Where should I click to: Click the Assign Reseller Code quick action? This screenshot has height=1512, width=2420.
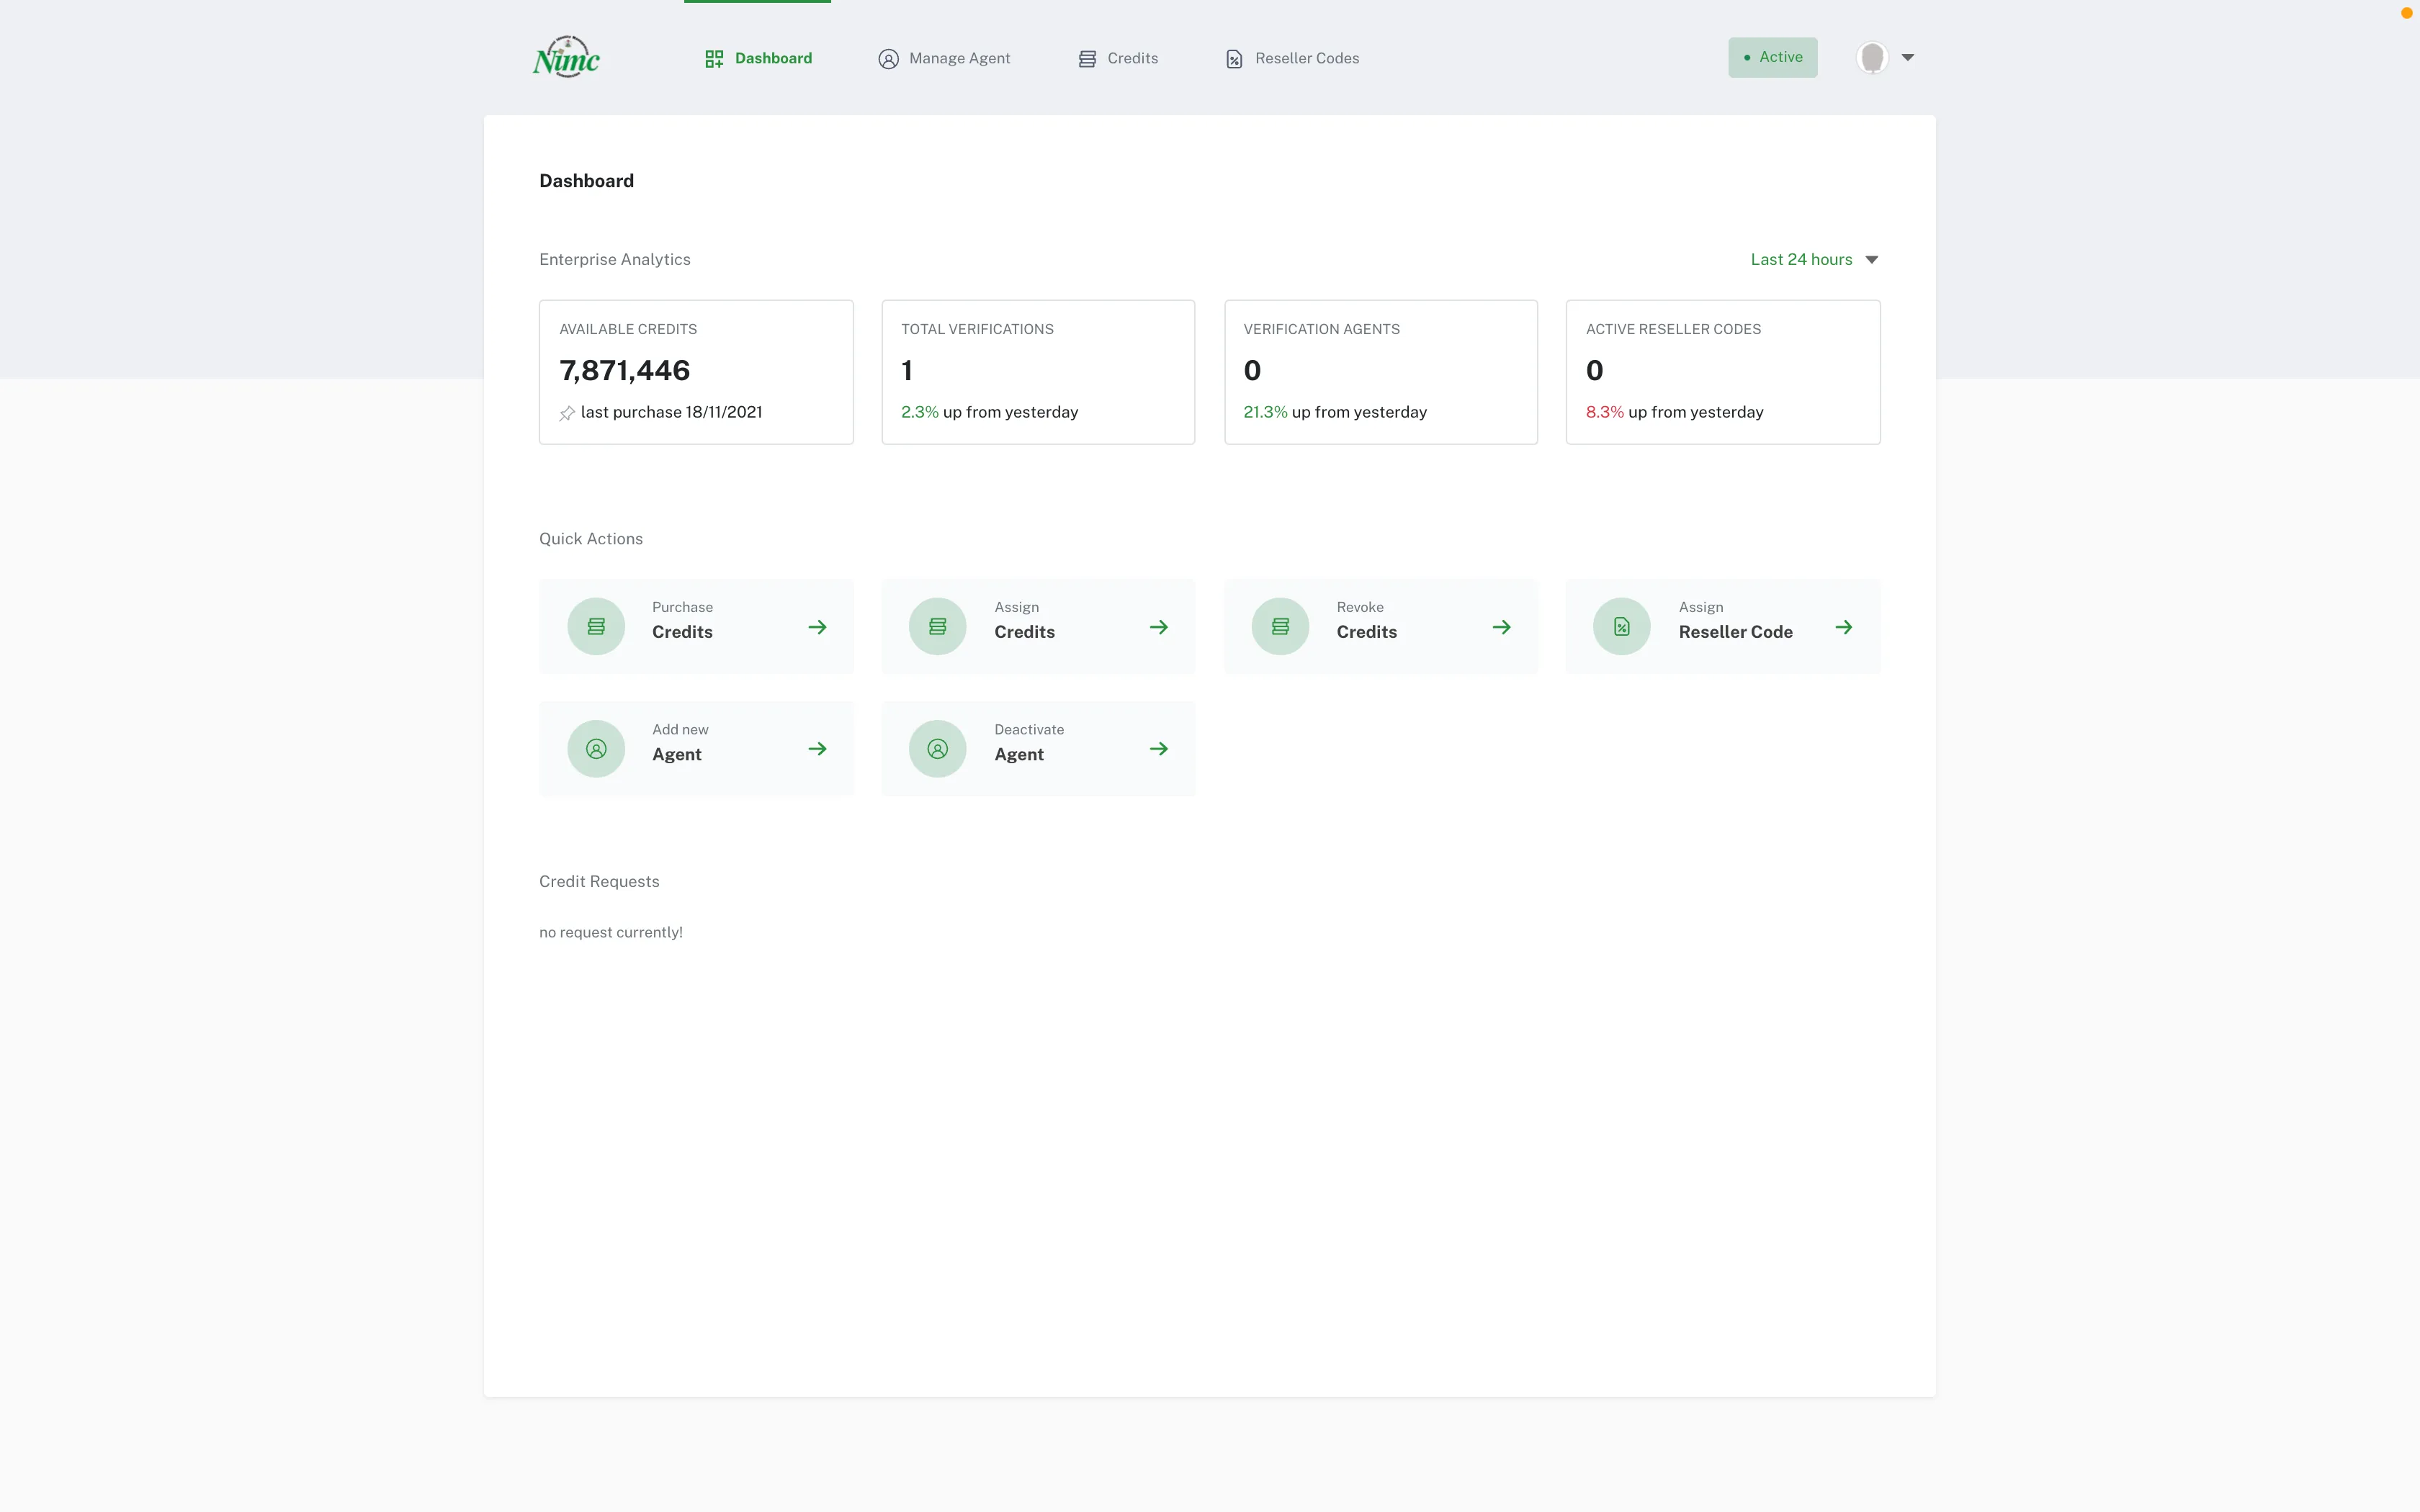pyautogui.click(x=1723, y=626)
